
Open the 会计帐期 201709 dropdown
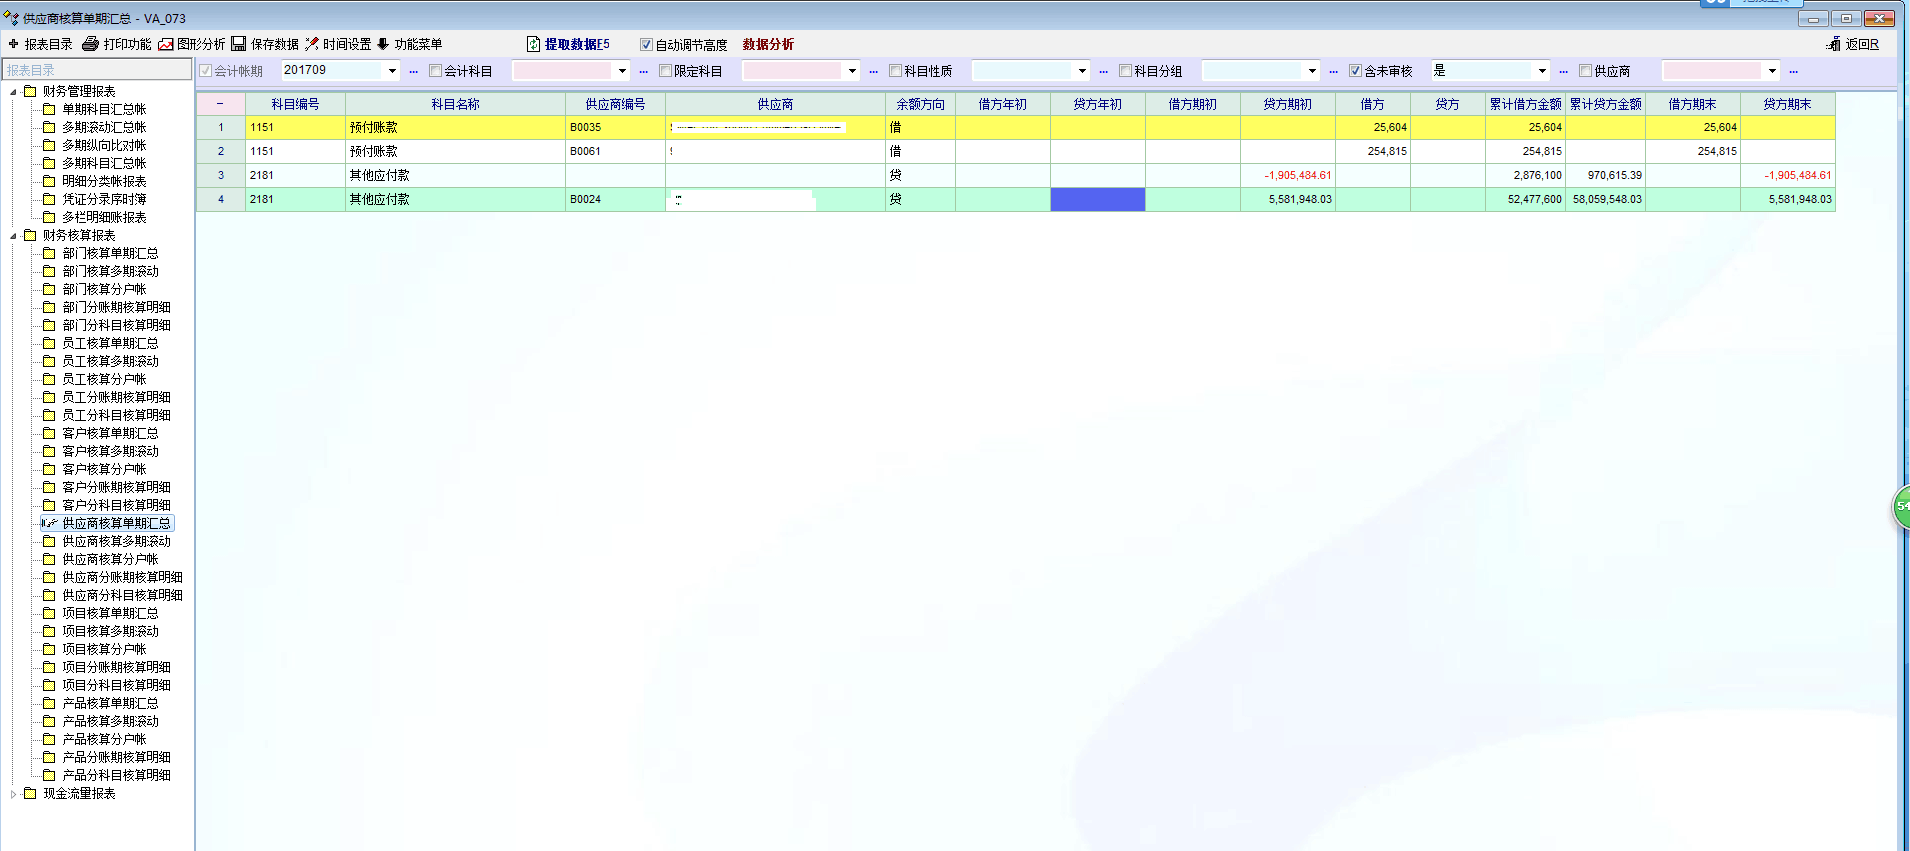(392, 71)
